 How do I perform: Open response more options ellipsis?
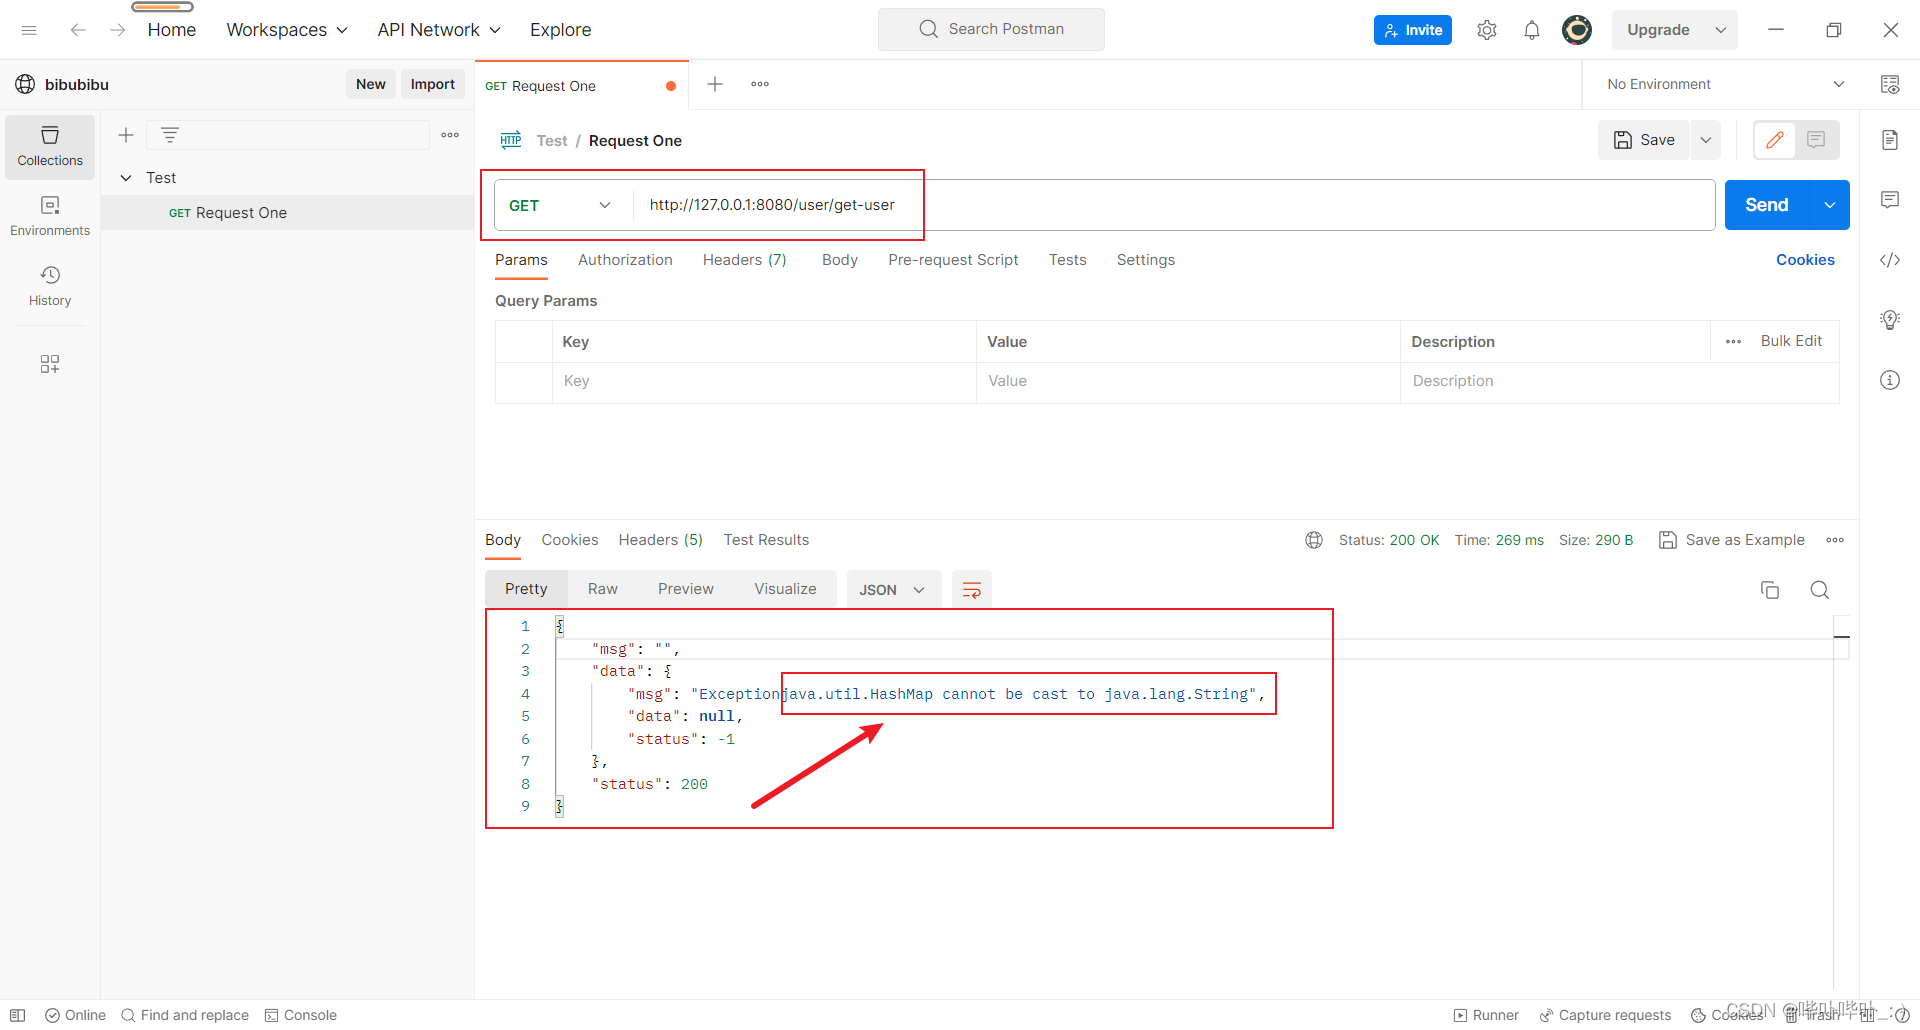click(x=1835, y=540)
